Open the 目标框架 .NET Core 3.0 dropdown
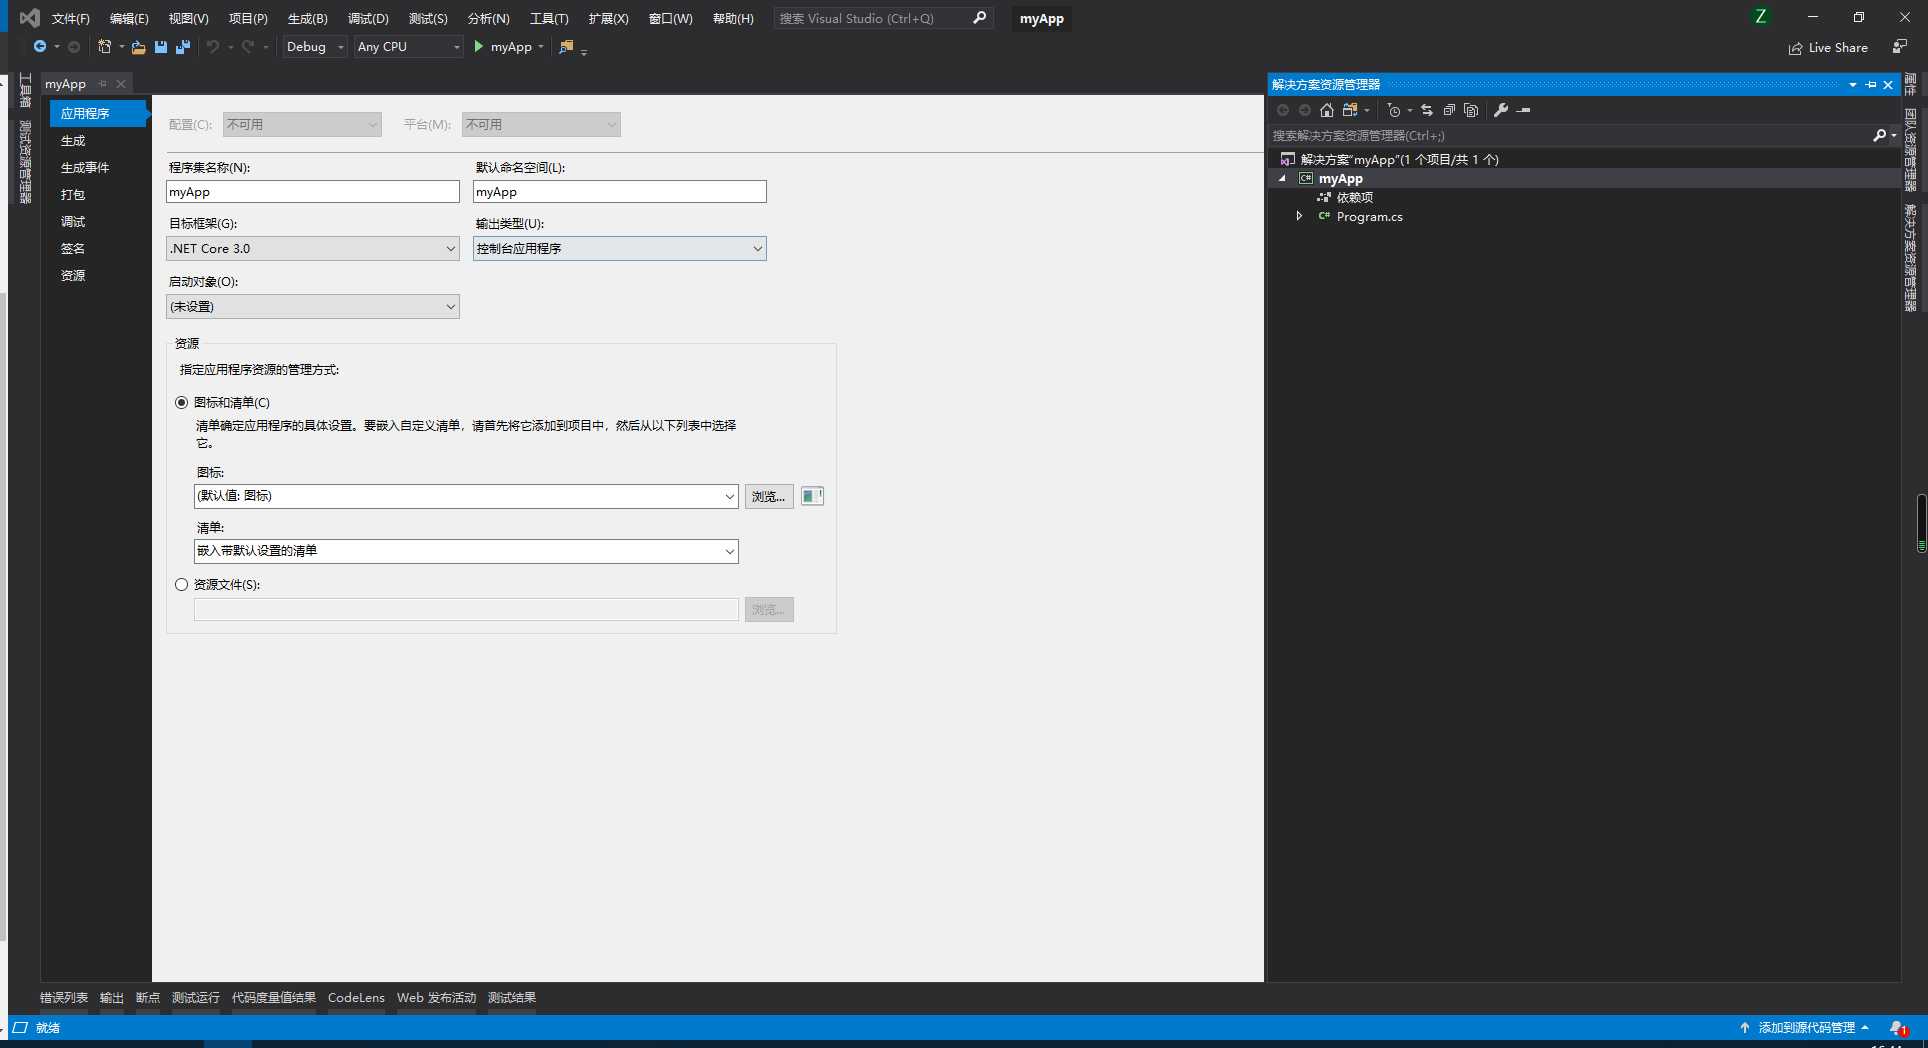The width and height of the screenshot is (1928, 1048). pyautogui.click(x=313, y=249)
